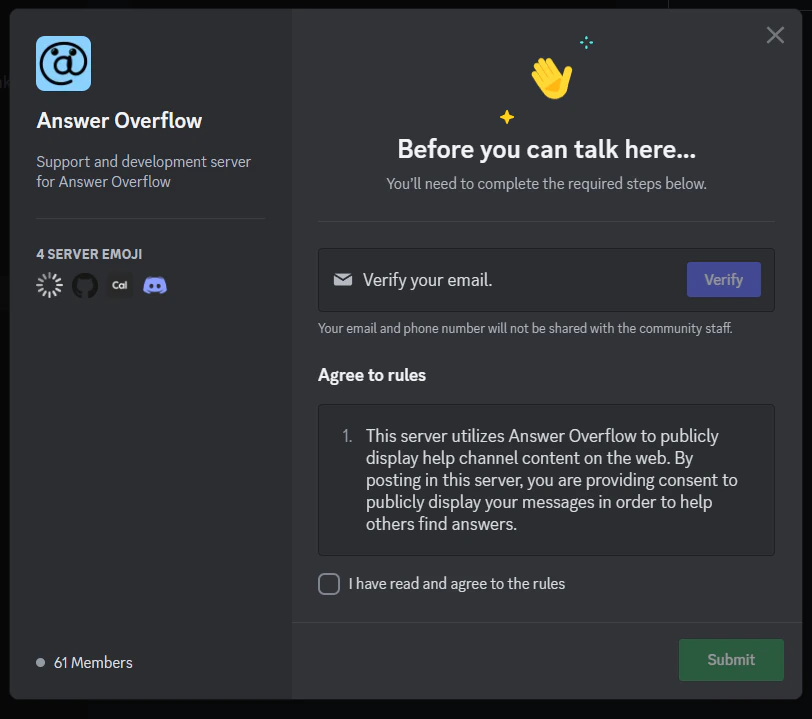Click the '61 Members' count text

(93, 663)
